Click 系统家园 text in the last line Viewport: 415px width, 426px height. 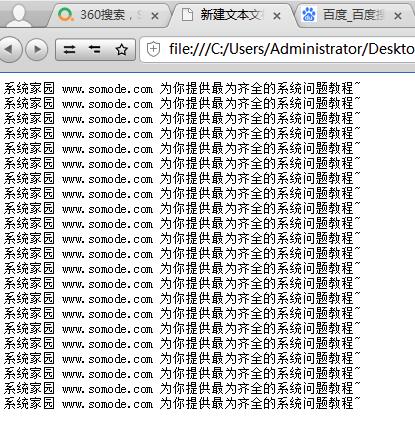[29, 404]
